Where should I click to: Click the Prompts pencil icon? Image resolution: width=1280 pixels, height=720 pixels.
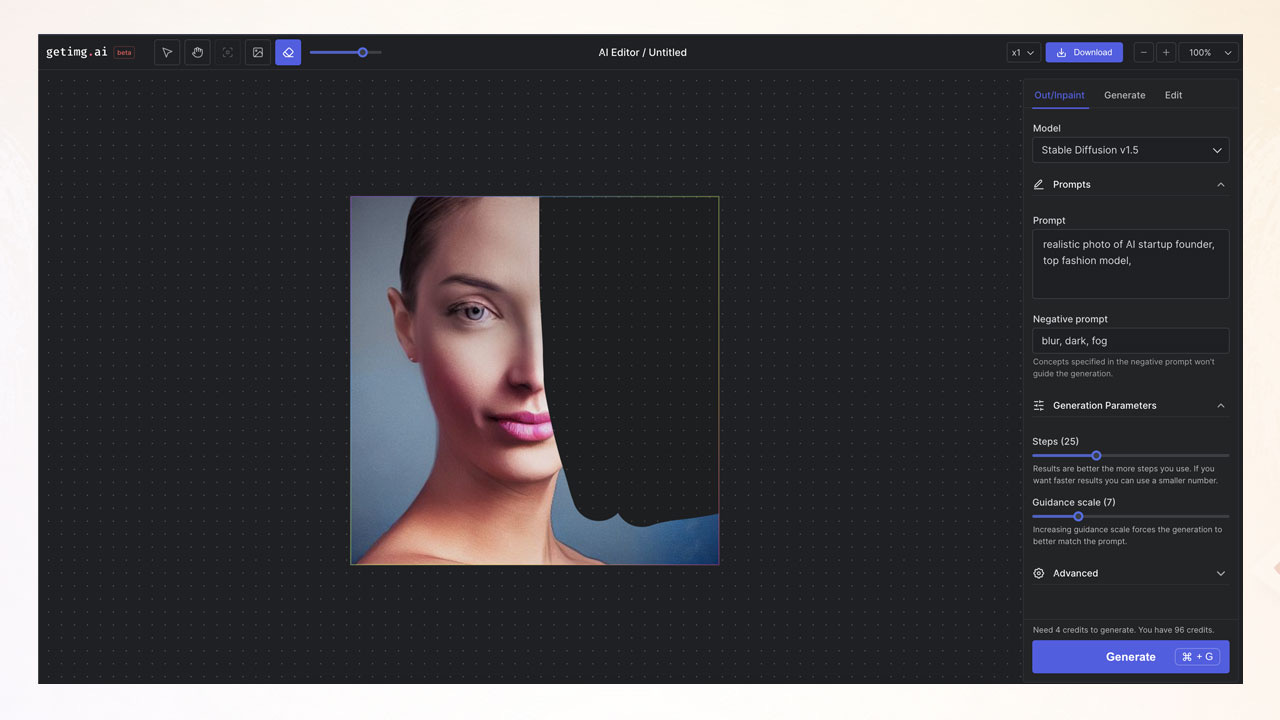pos(1041,184)
